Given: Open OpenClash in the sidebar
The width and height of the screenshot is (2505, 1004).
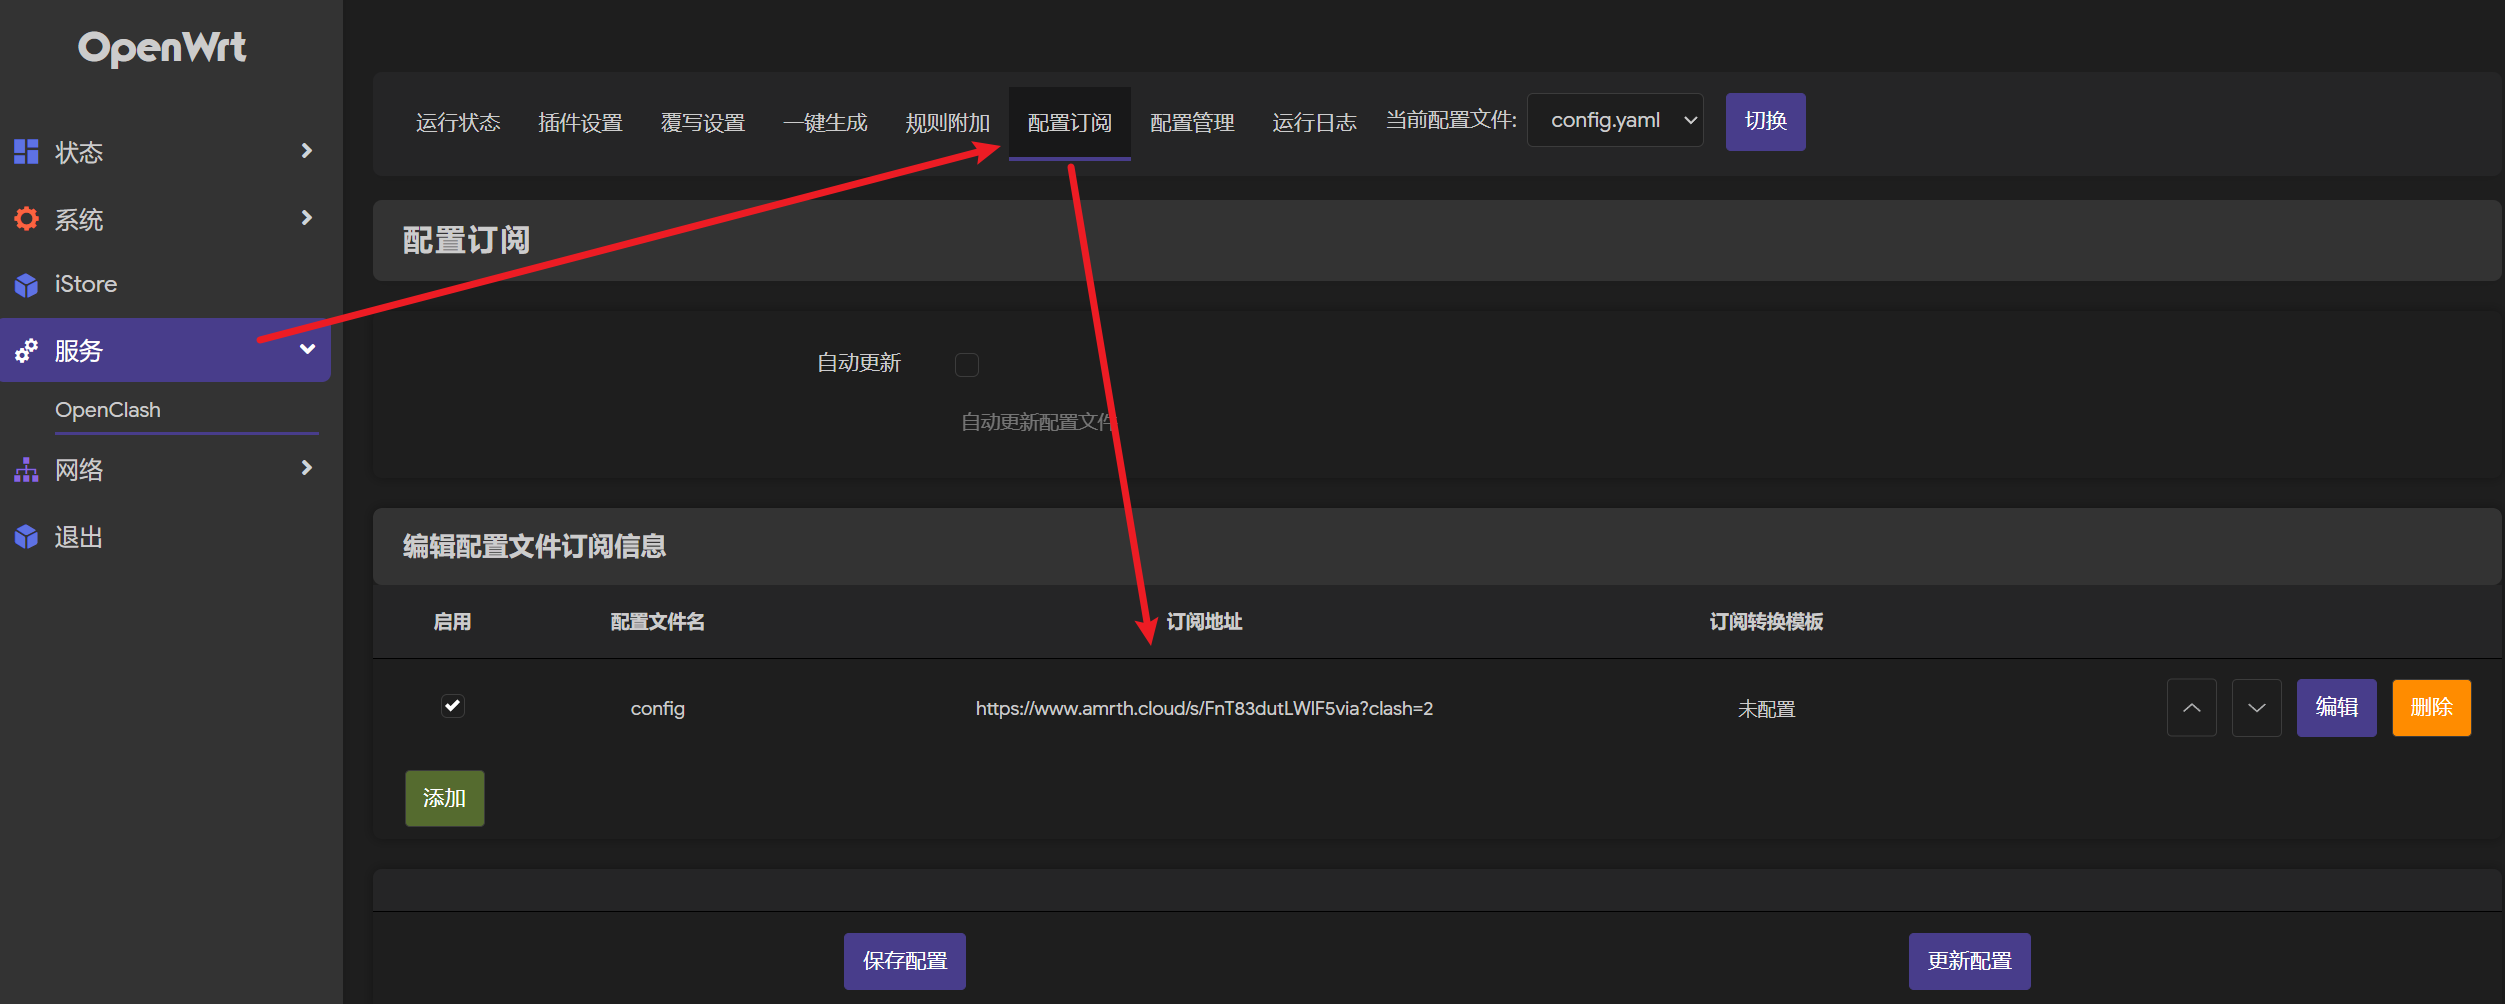Looking at the screenshot, I should click(x=108, y=410).
